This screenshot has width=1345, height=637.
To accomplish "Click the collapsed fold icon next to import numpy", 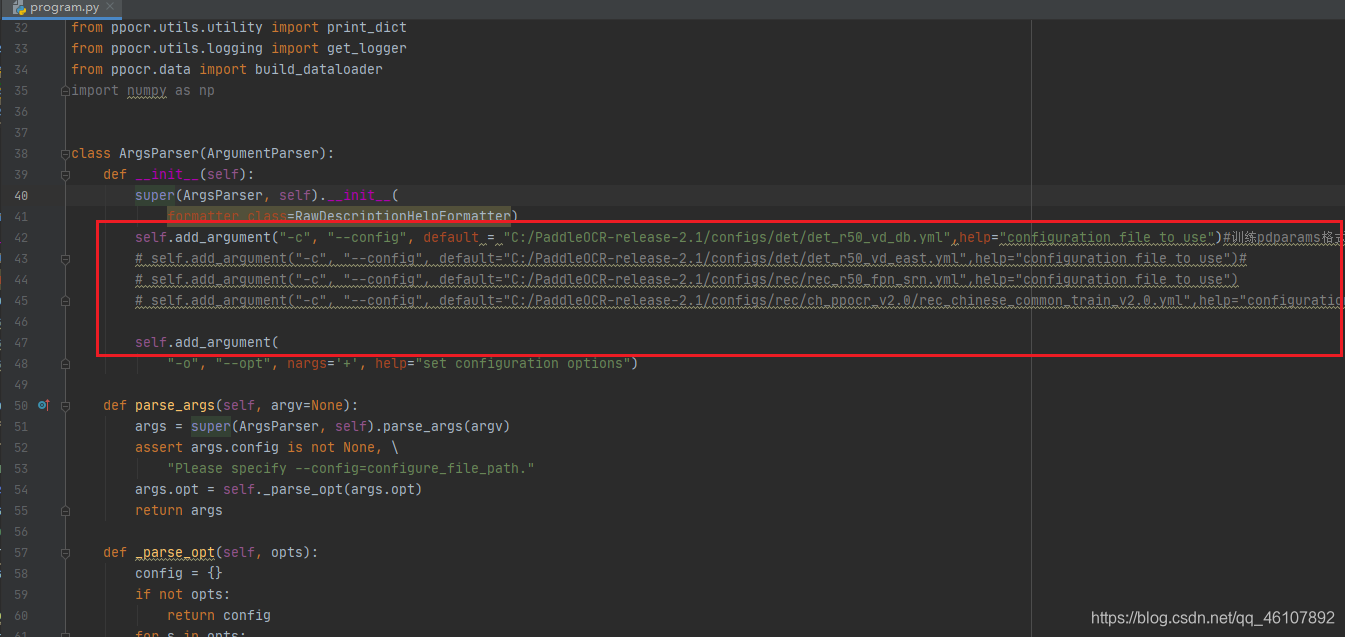I will [63, 90].
